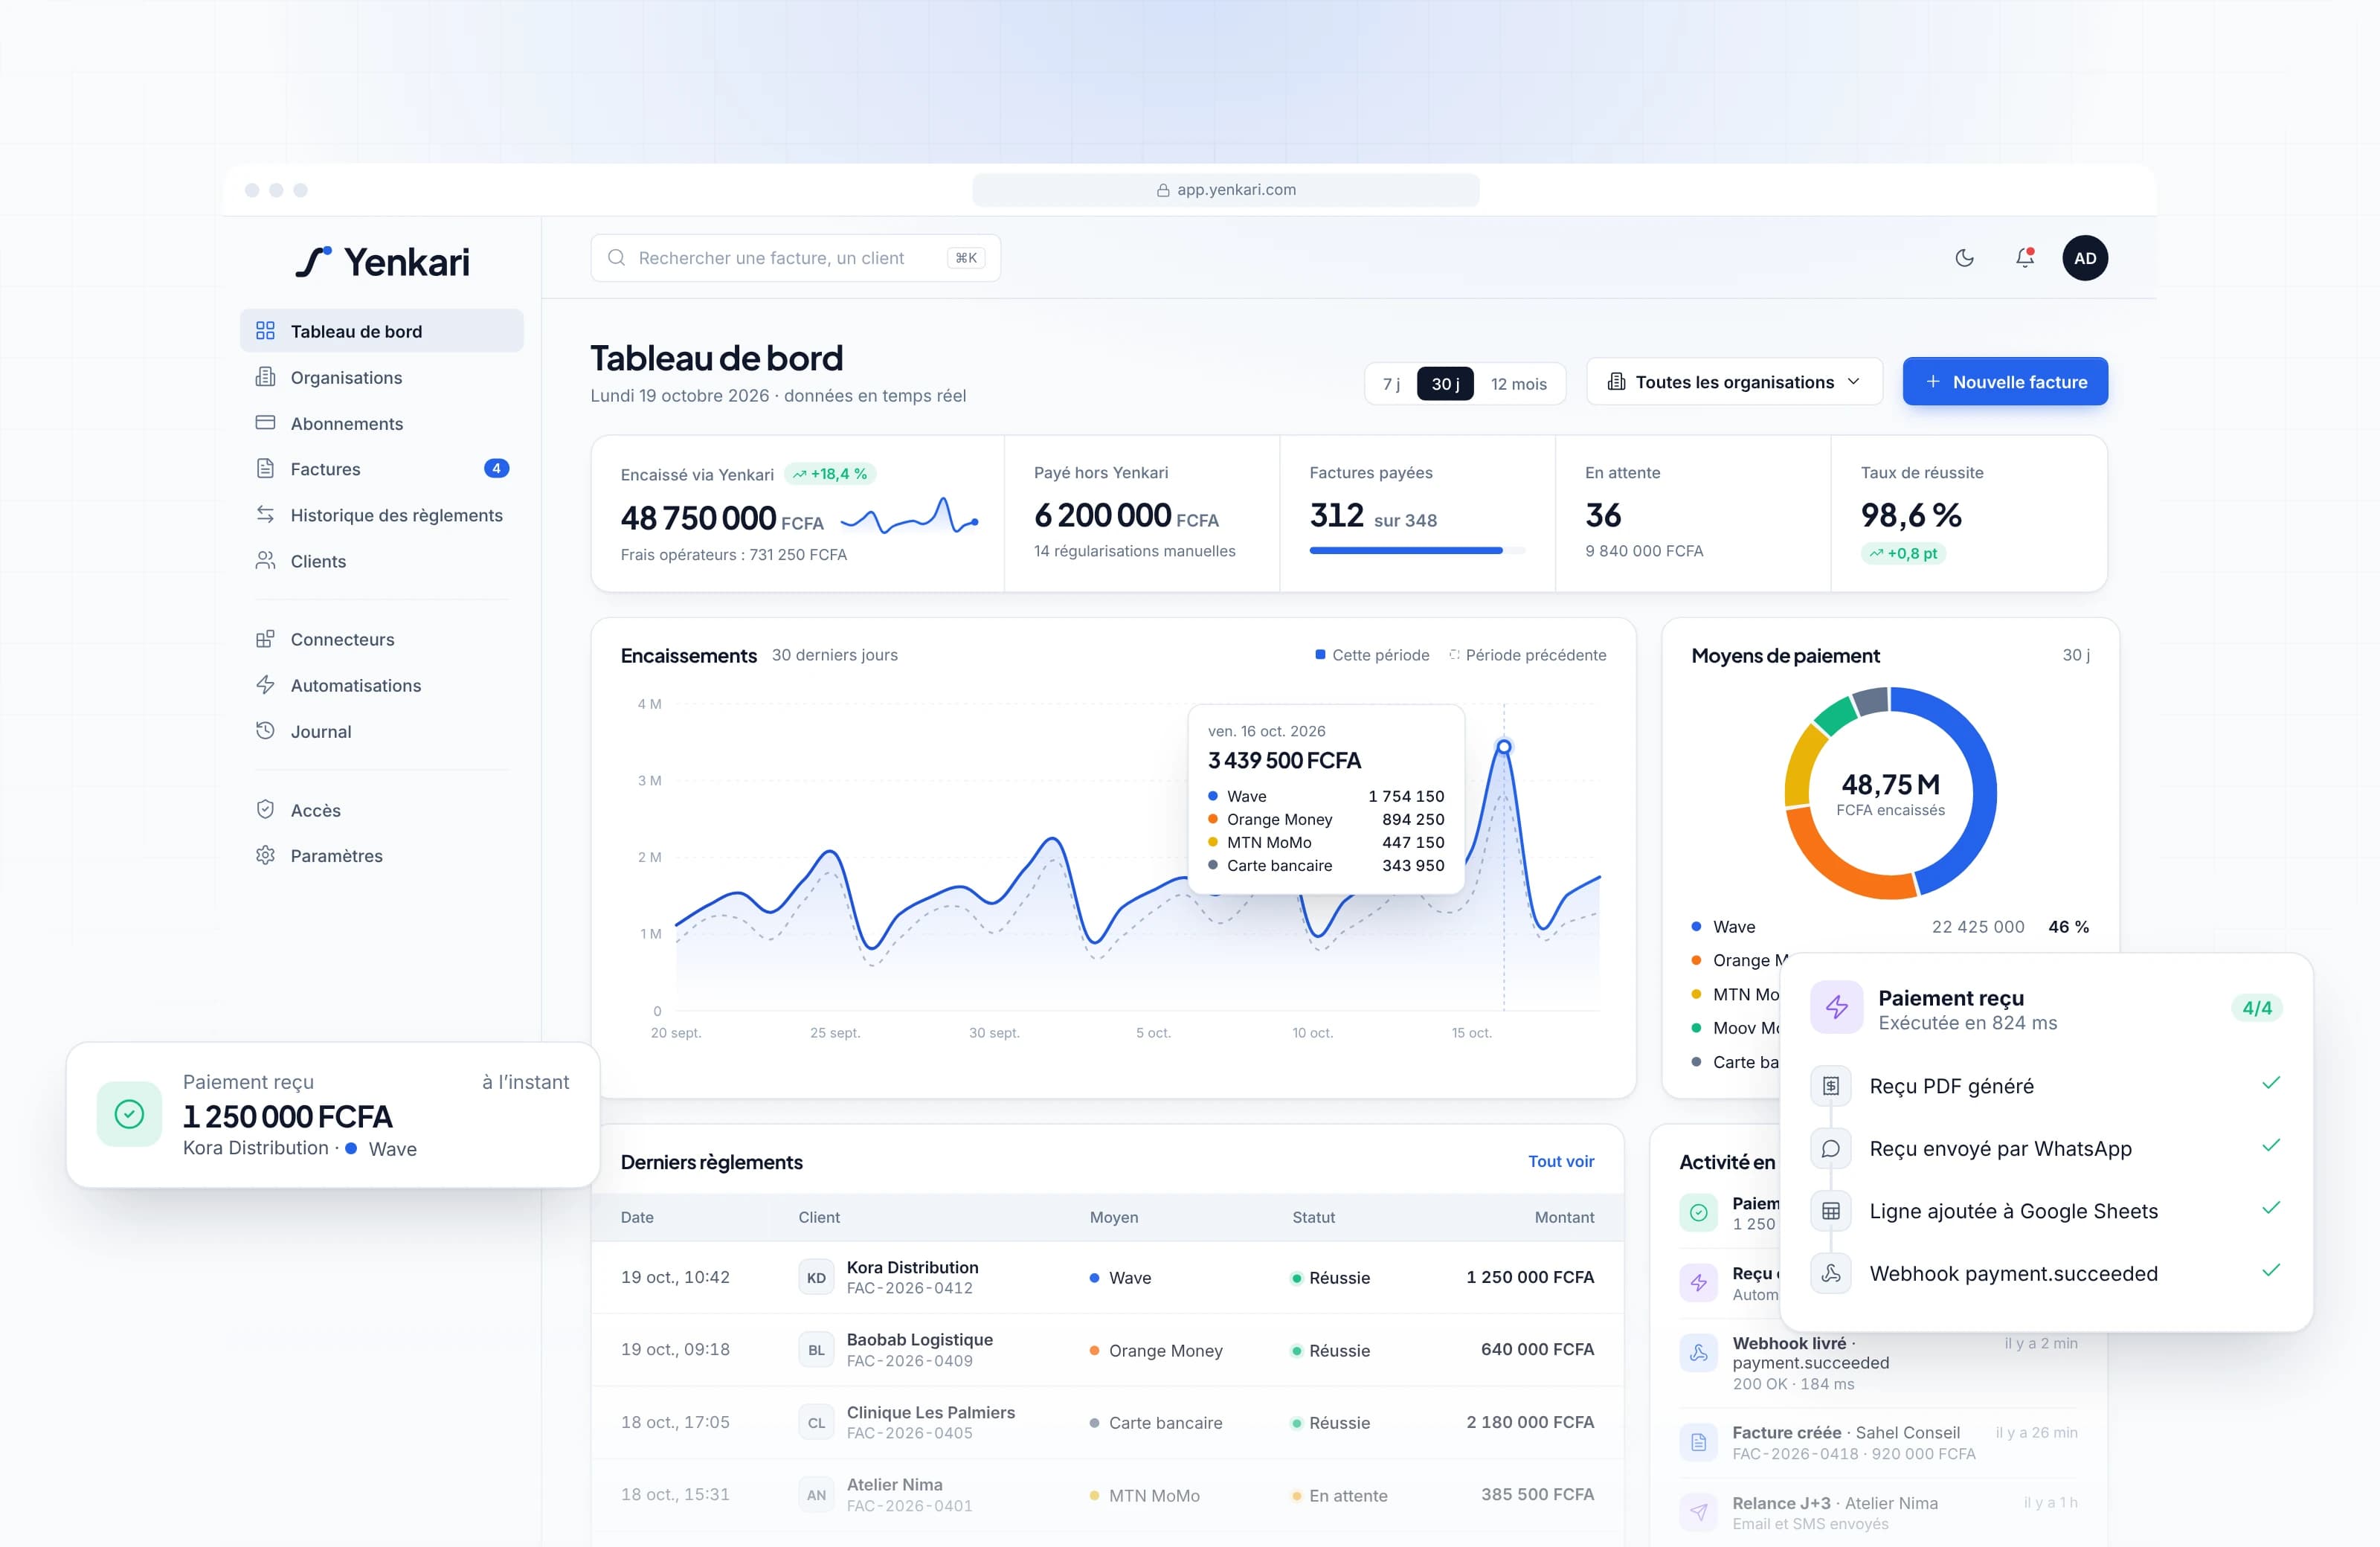Image resolution: width=2380 pixels, height=1547 pixels.
Task: Go to the Clients section
Action: pyautogui.click(x=382, y=561)
